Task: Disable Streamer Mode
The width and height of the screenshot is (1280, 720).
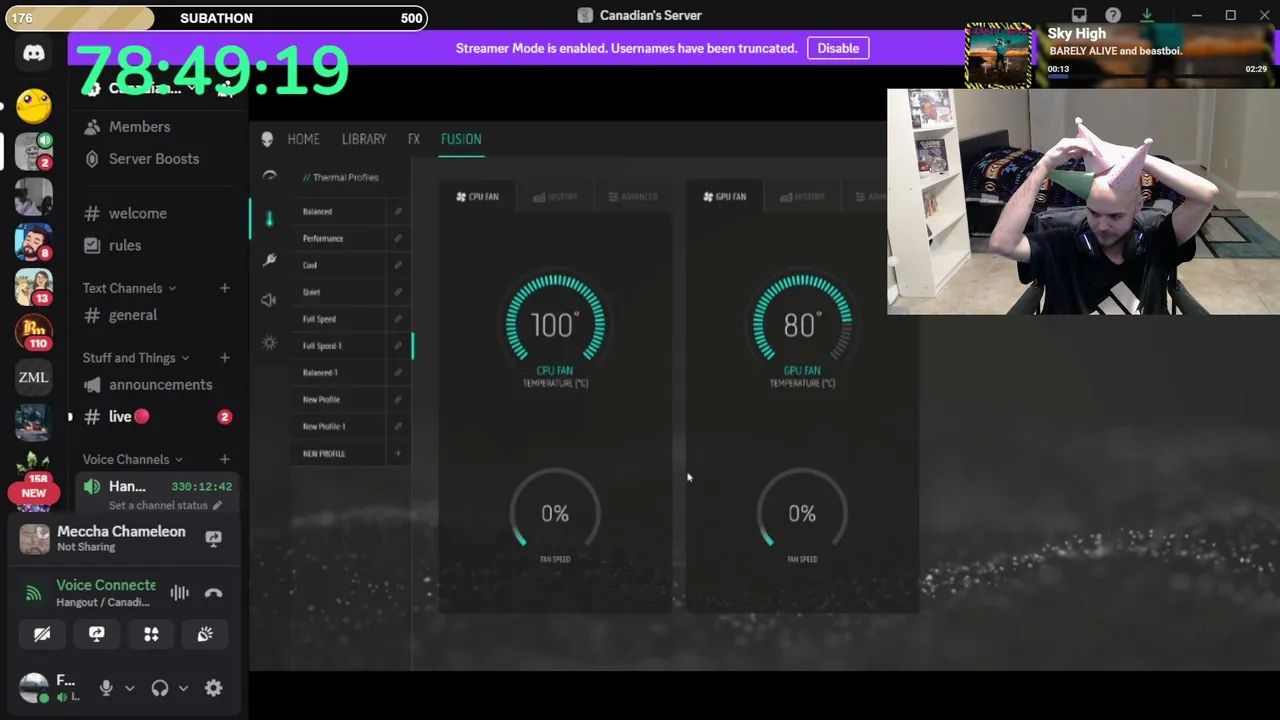Action: tap(838, 48)
